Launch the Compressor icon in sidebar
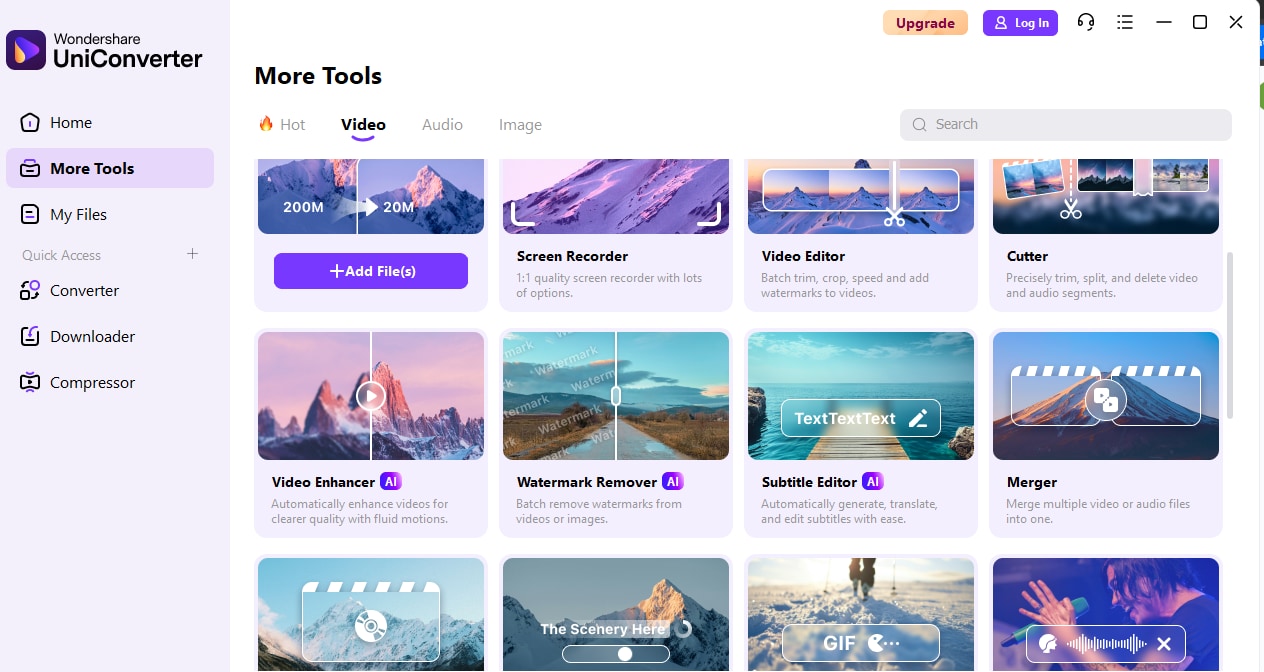 (30, 382)
